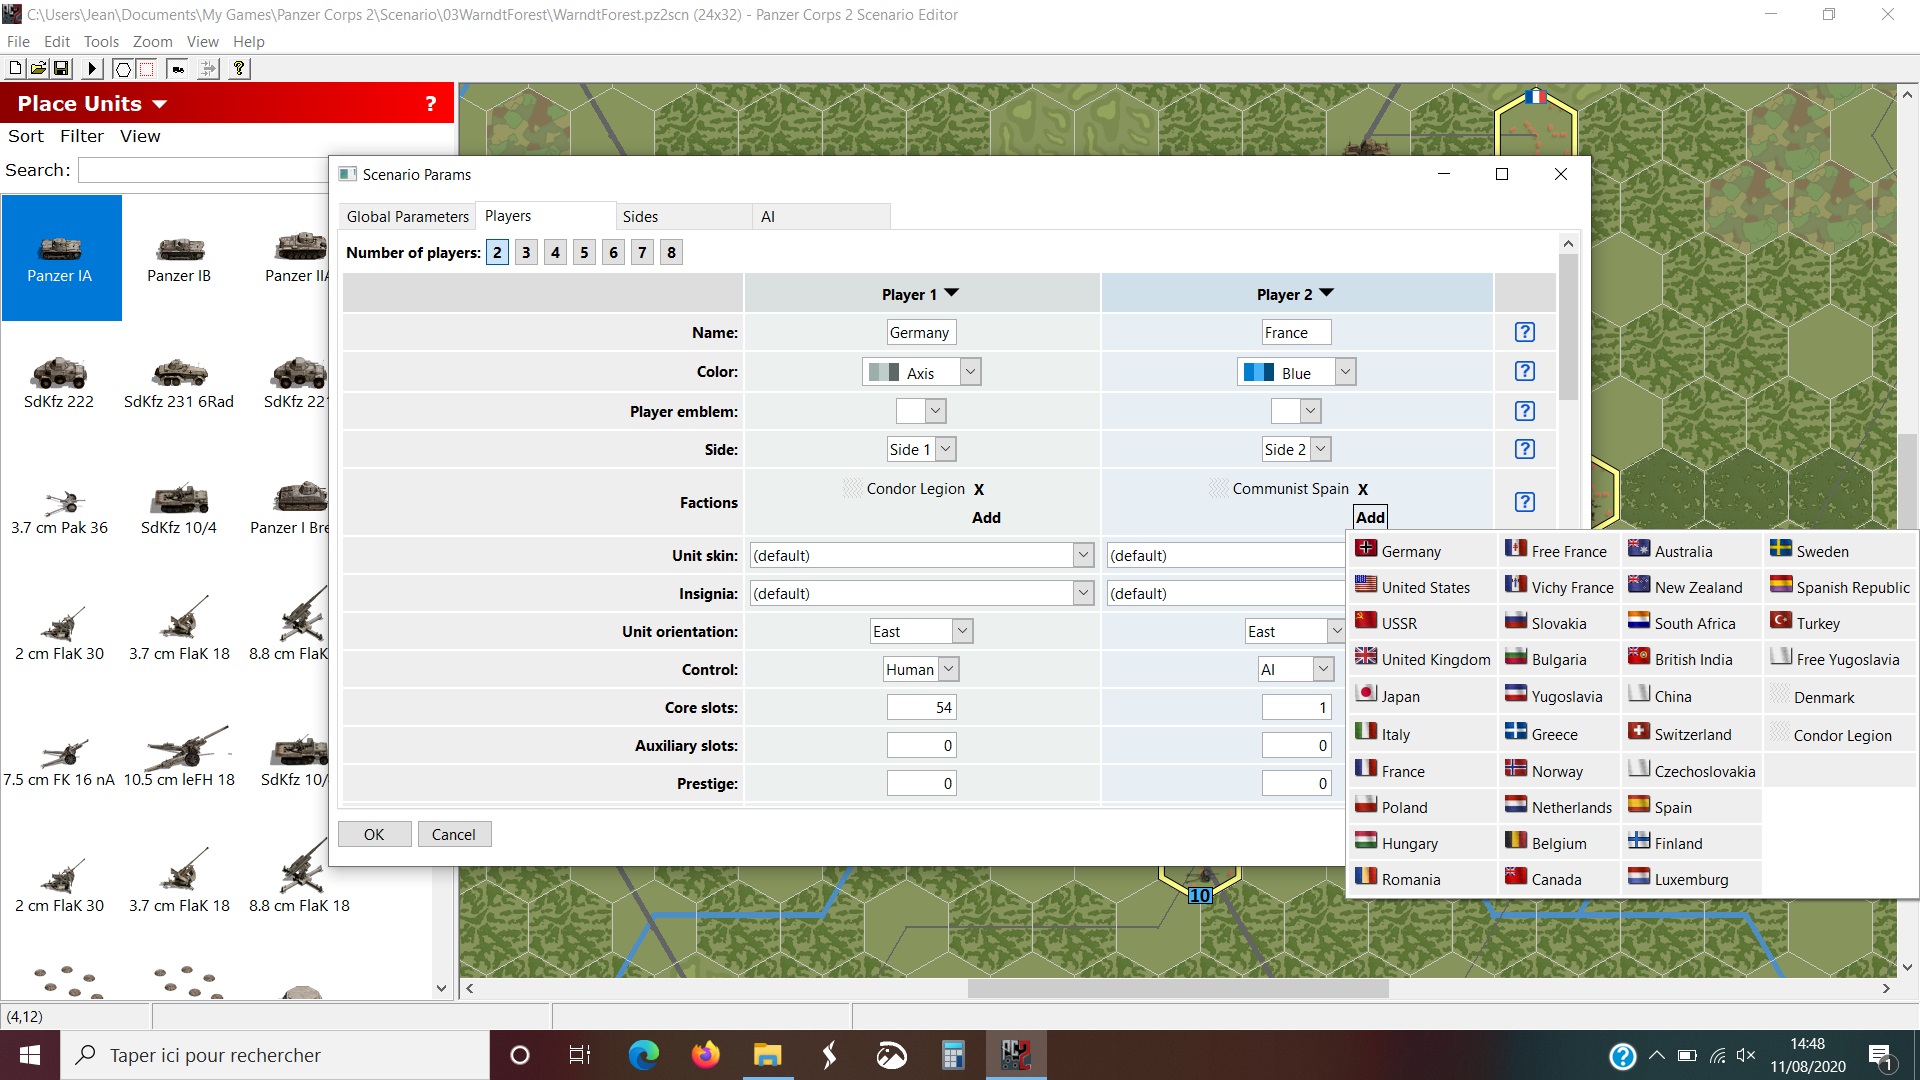The width and height of the screenshot is (1920, 1080).
Task: Remove Condor Legion faction via X
Action: [979, 489]
